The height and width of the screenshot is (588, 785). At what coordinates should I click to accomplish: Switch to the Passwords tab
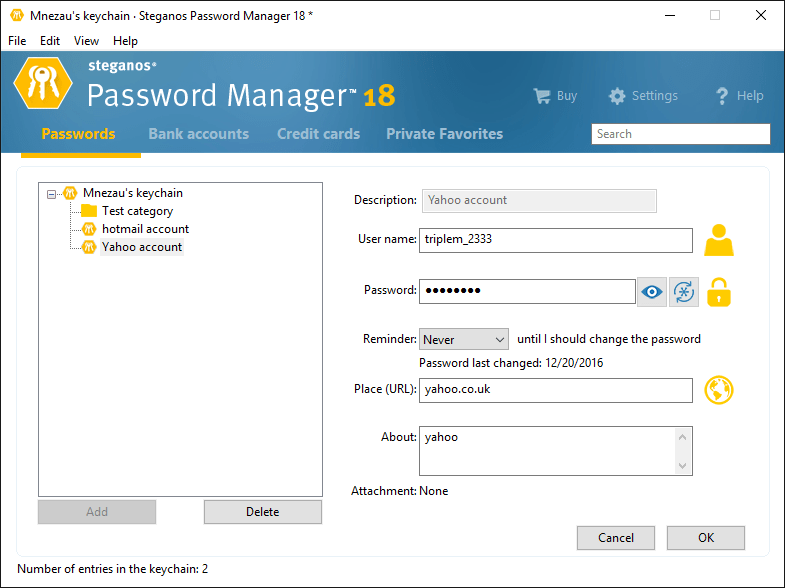click(x=78, y=134)
